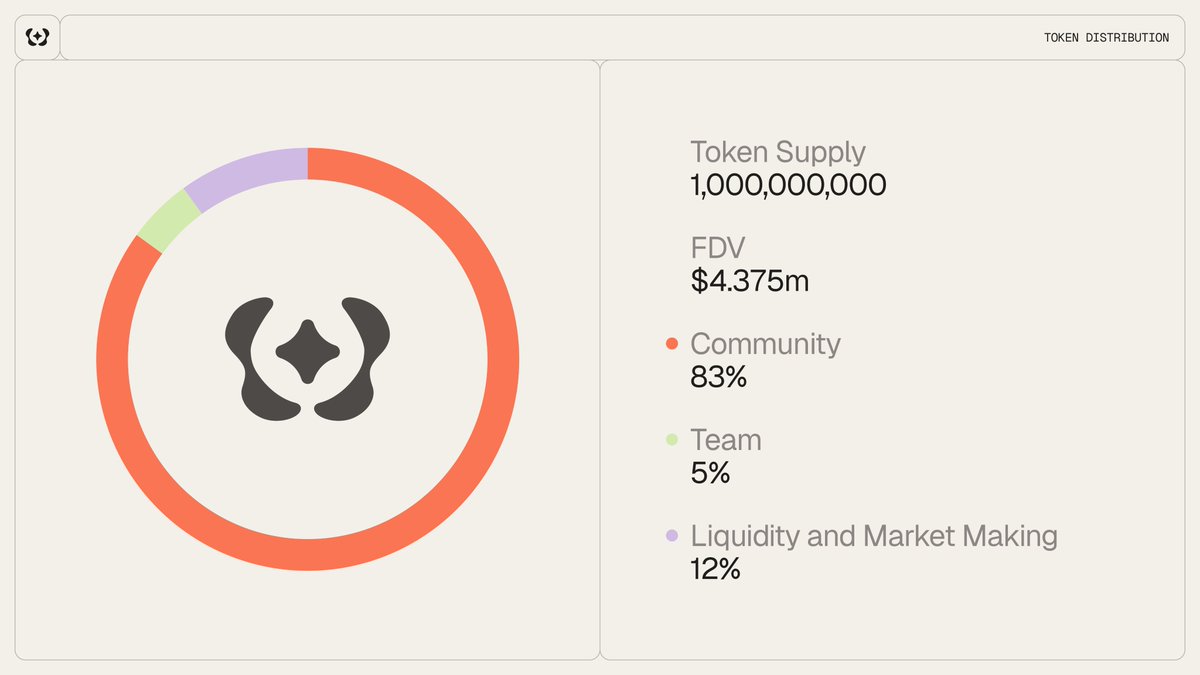1200x675 pixels.
Task: Click the 83% value
Action: (719, 378)
